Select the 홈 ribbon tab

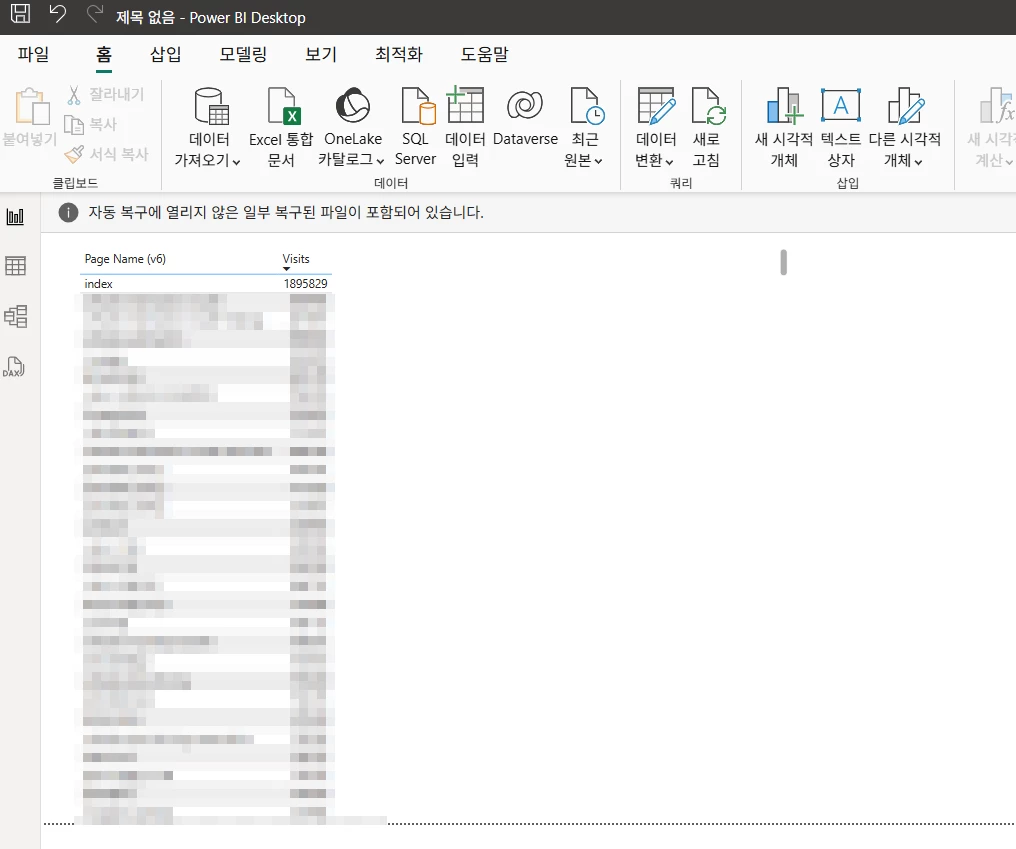pyautogui.click(x=104, y=54)
